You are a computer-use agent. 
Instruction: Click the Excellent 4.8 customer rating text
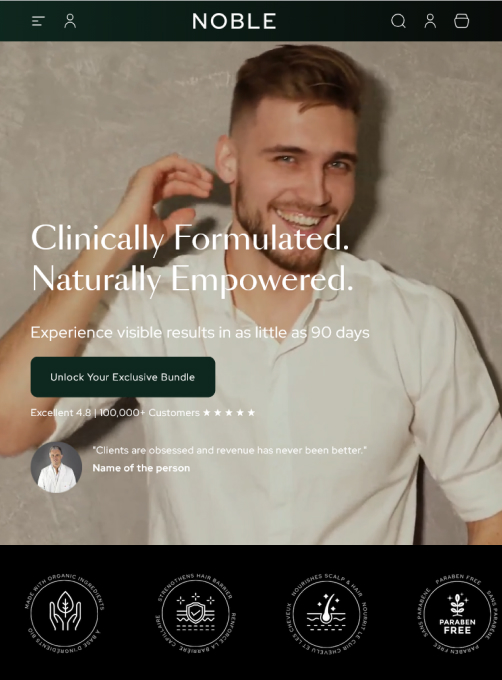(115, 412)
